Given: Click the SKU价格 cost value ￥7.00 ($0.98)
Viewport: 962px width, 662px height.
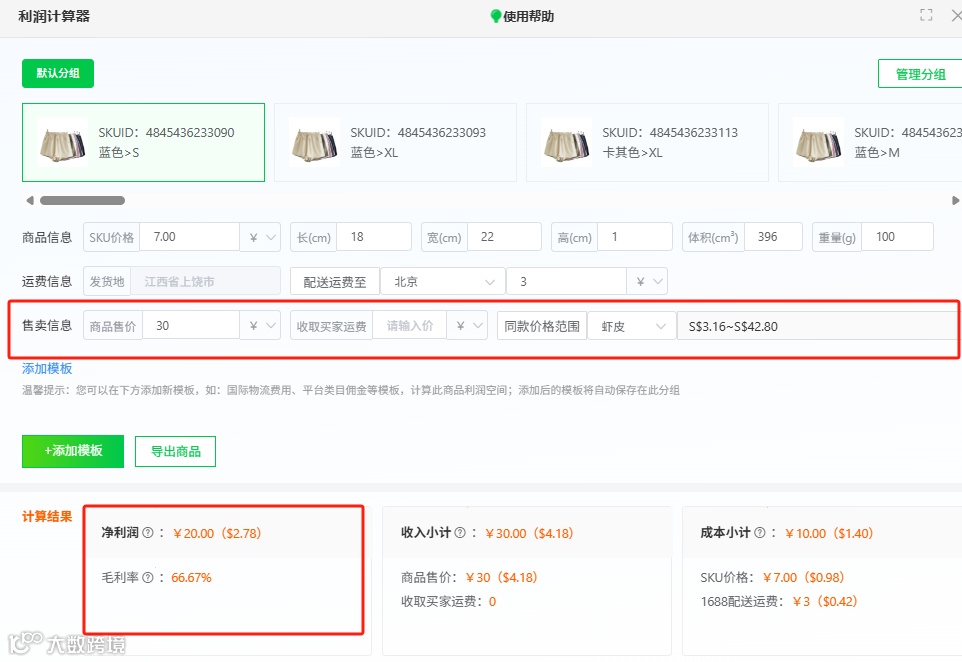Looking at the screenshot, I should pos(804,577).
